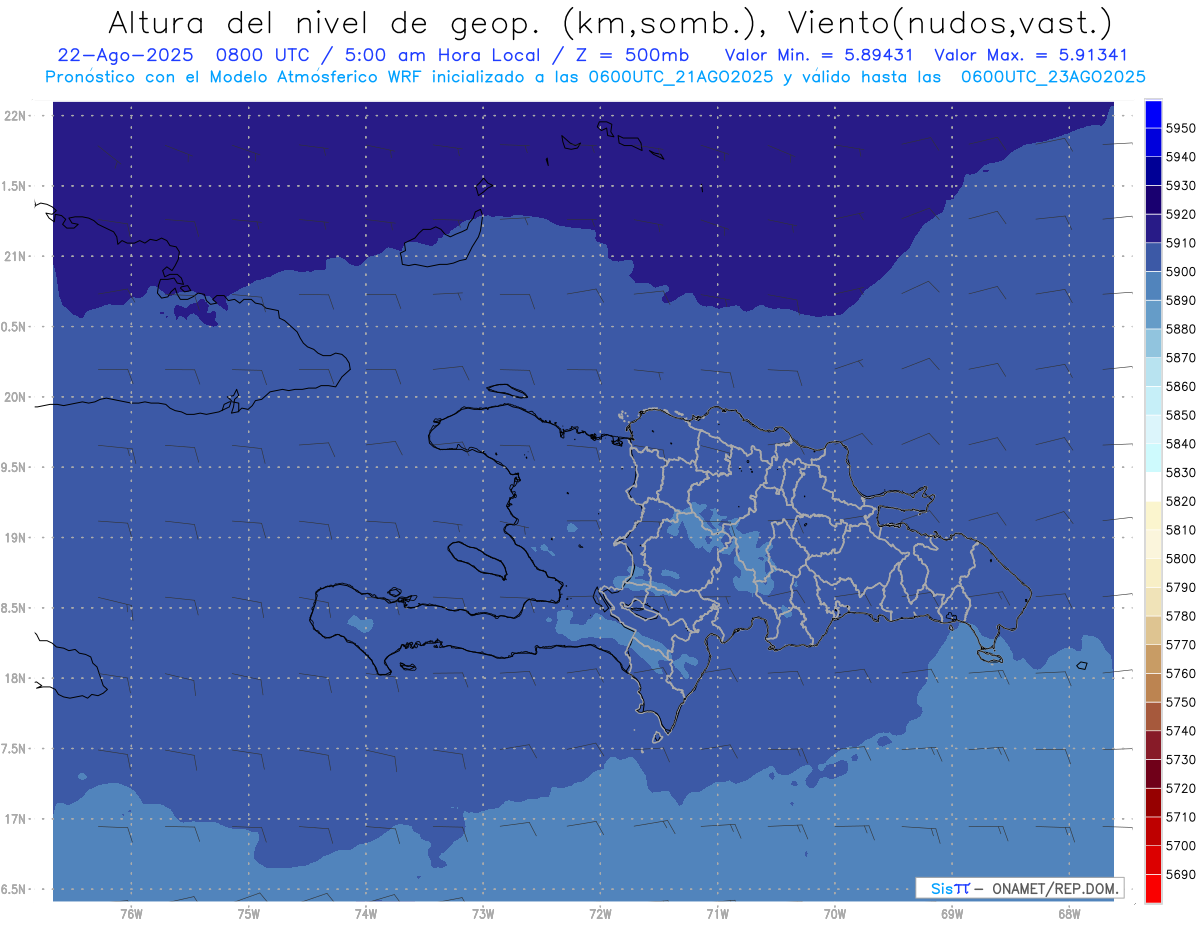Click the '75W' longitude label
The height and width of the screenshot is (927, 1200).
click(x=248, y=914)
